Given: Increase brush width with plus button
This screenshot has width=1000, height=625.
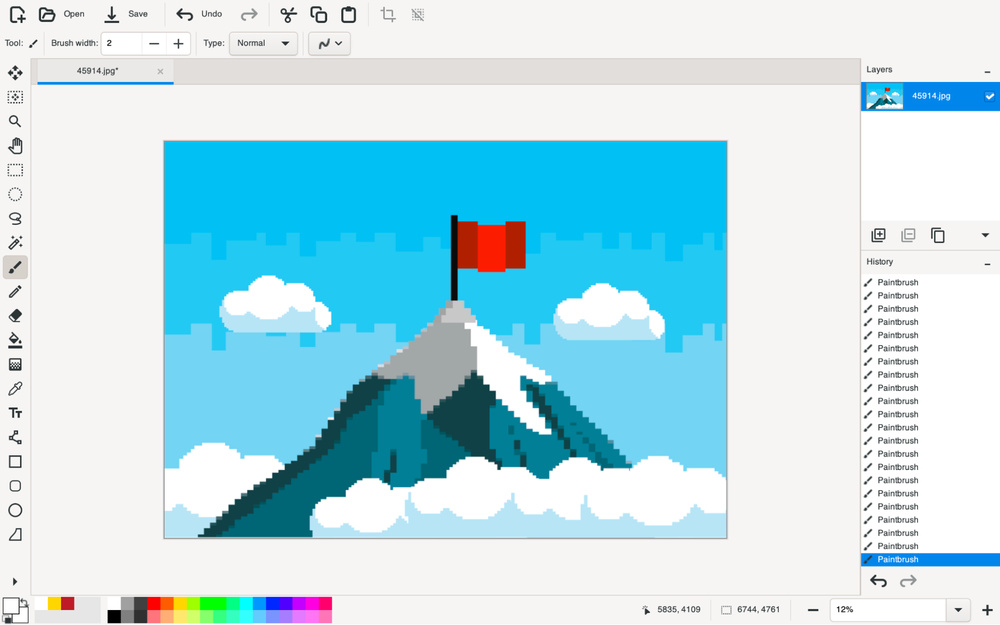Looking at the screenshot, I should (x=179, y=43).
